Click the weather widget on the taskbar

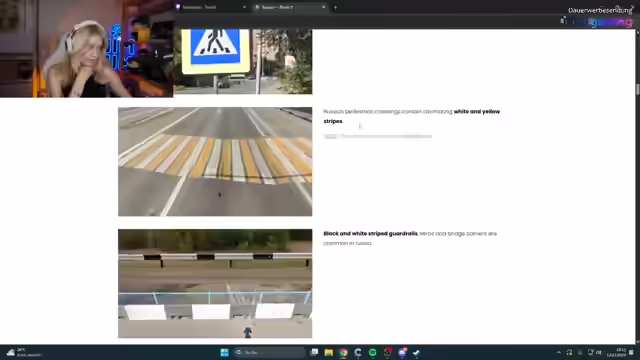(x=24, y=352)
